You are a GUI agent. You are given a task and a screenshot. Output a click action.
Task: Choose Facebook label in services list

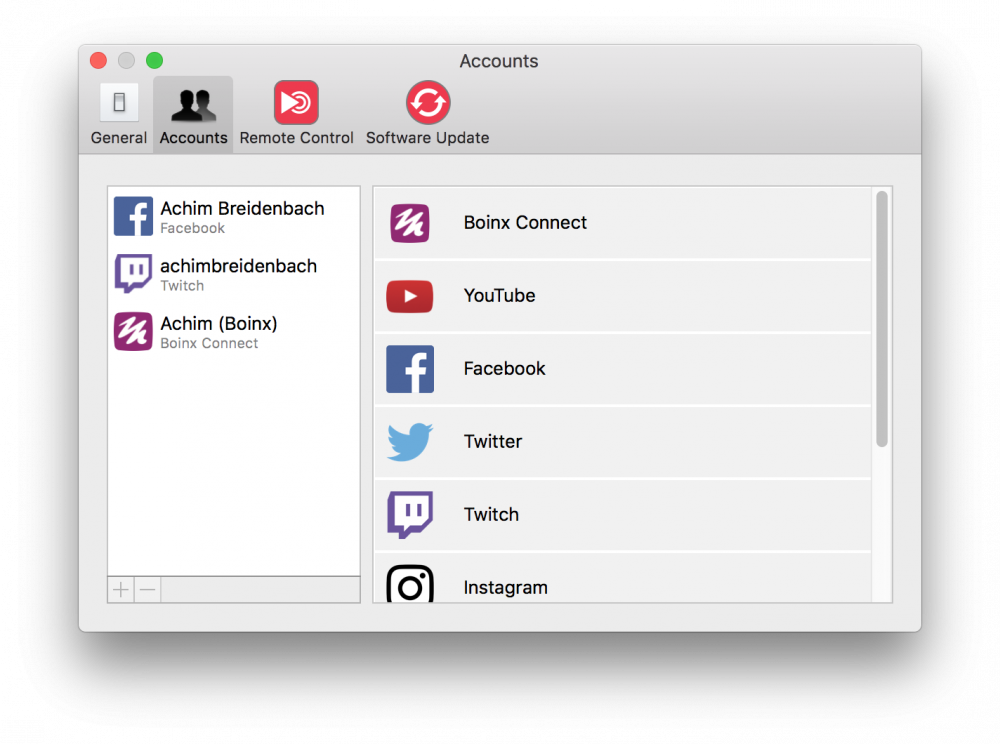tap(504, 368)
